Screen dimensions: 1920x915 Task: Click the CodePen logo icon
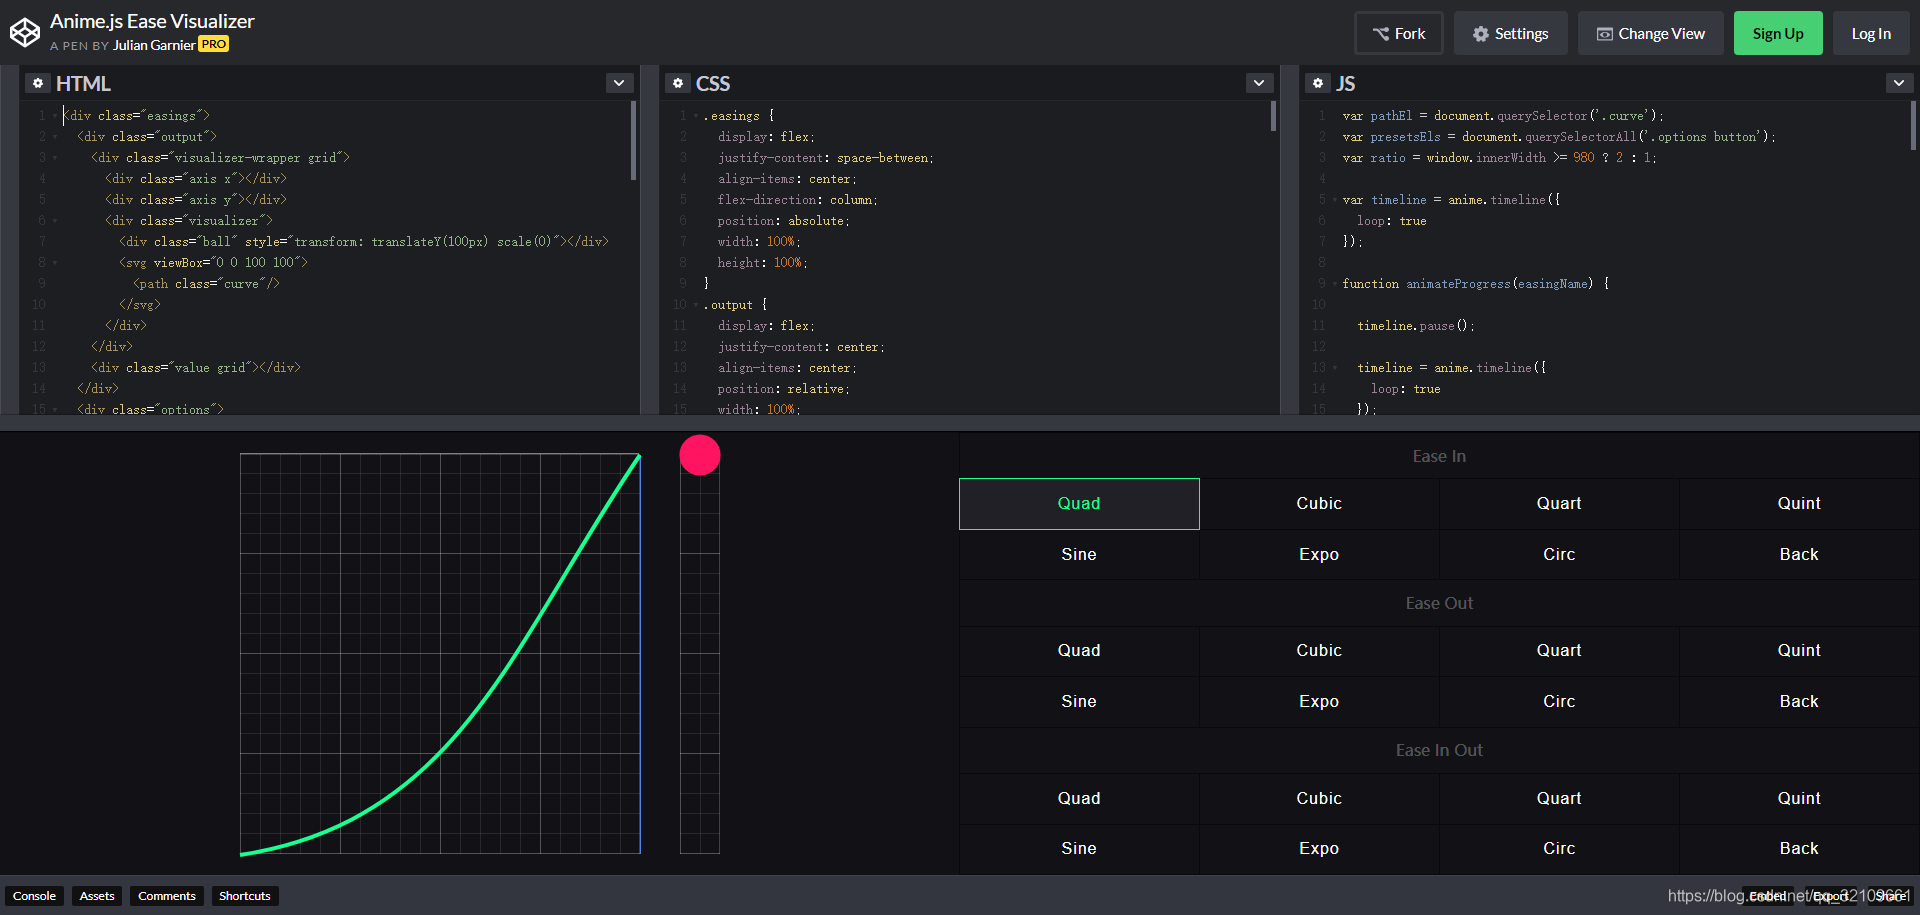25,33
